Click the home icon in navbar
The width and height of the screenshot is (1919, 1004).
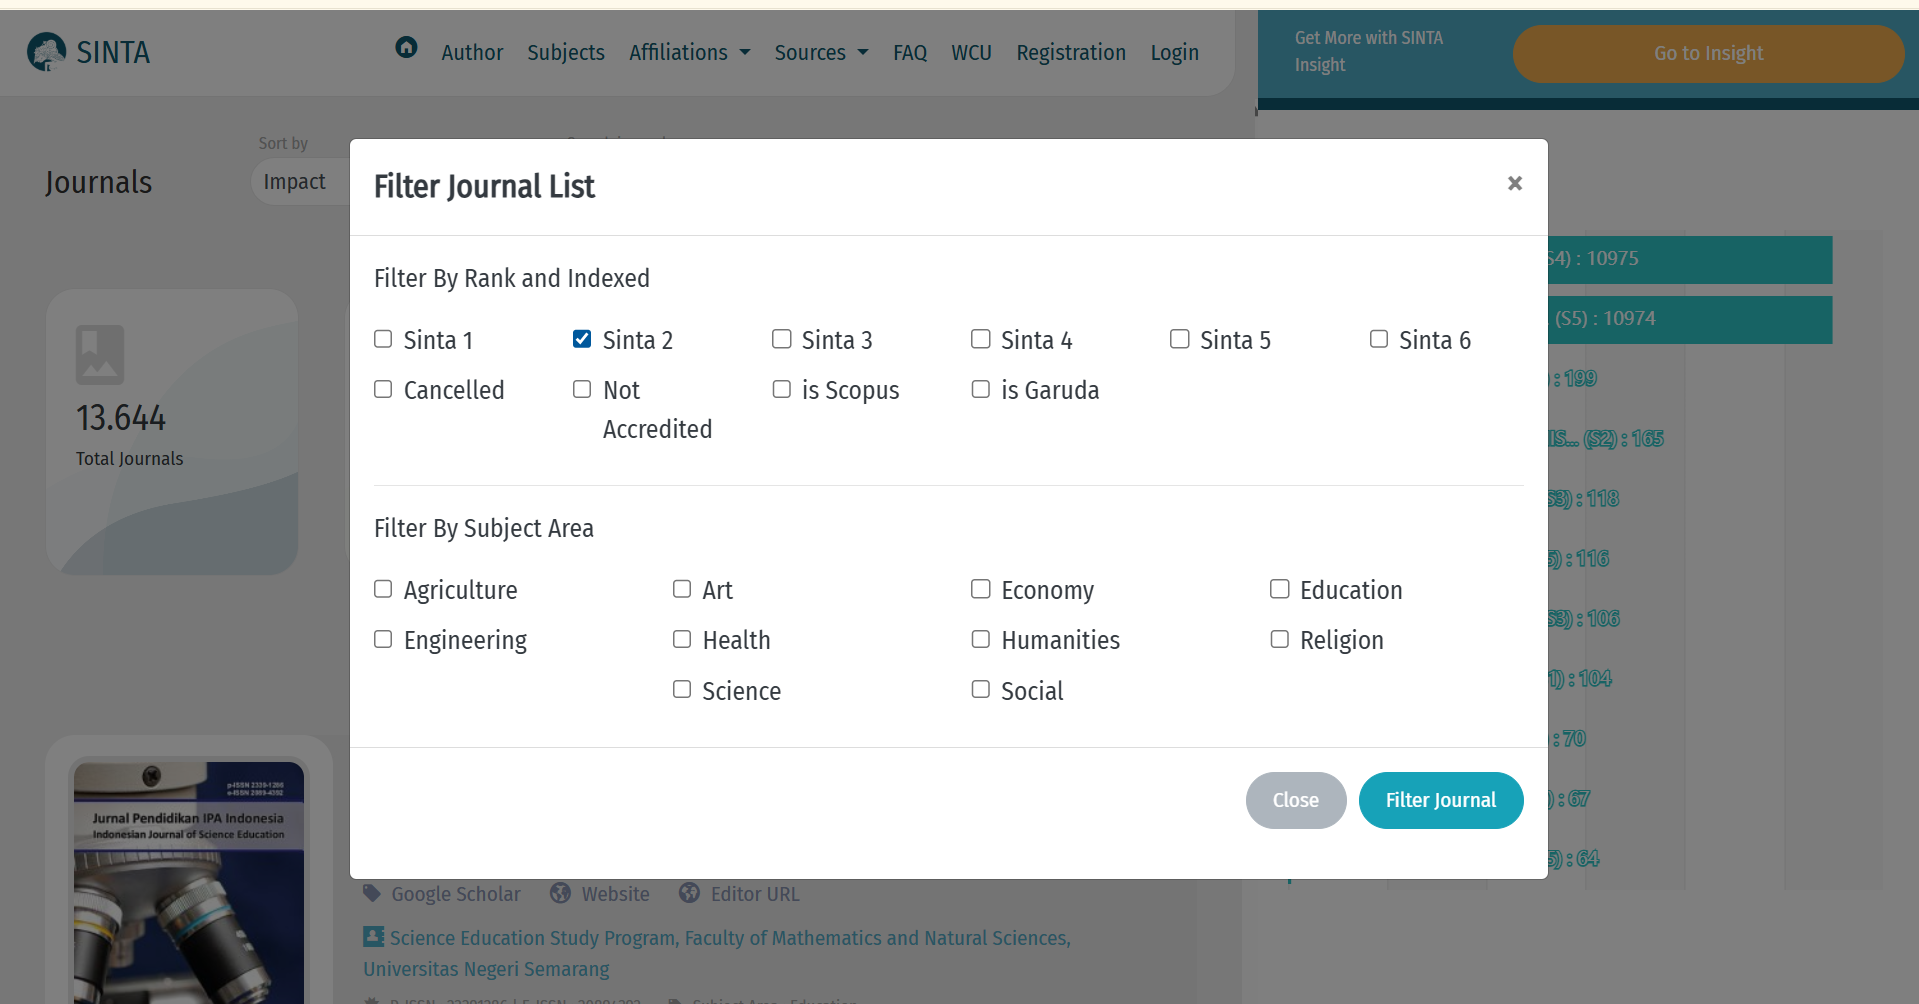[406, 47]
